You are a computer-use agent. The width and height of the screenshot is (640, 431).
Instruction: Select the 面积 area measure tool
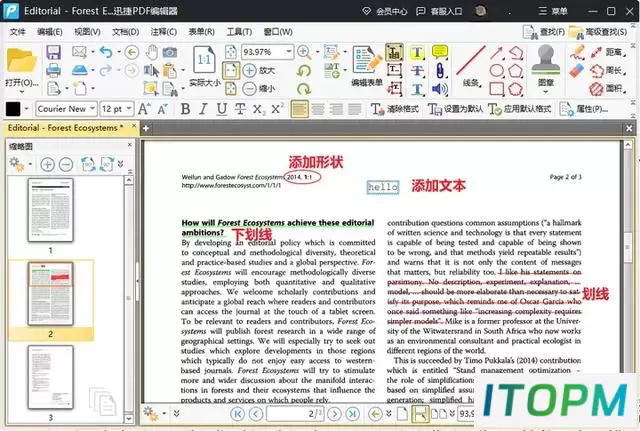click(x=607, y=88)
